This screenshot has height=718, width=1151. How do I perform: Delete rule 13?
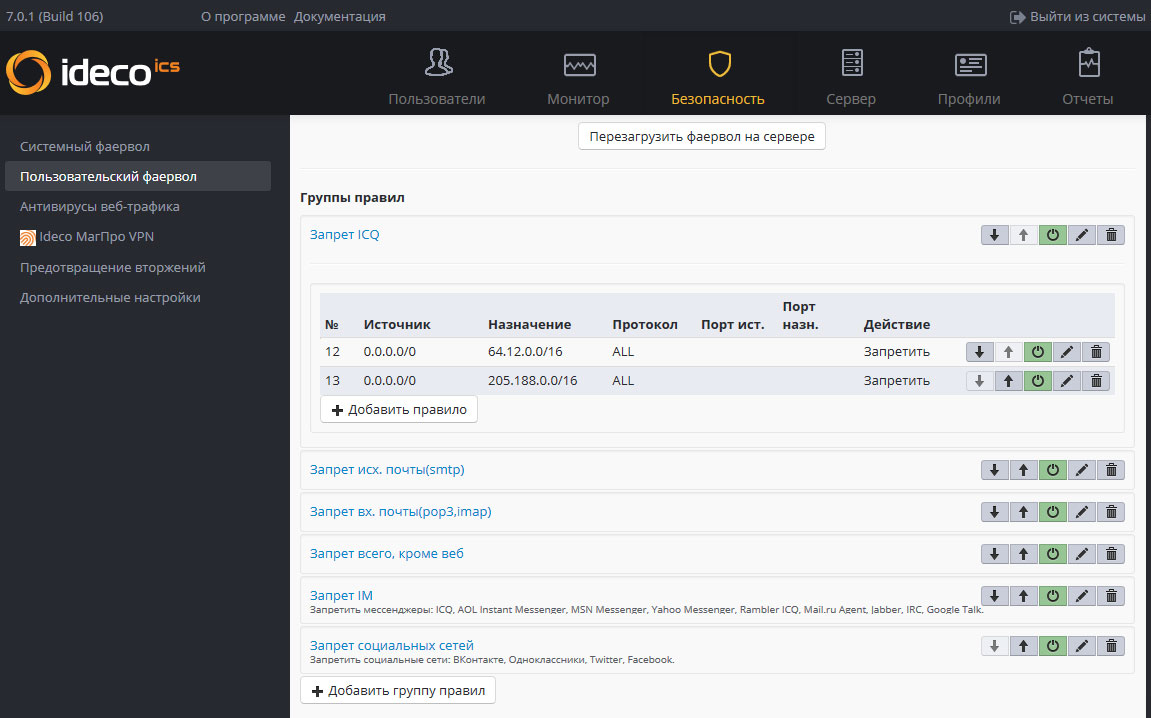tap(1096, 381)
